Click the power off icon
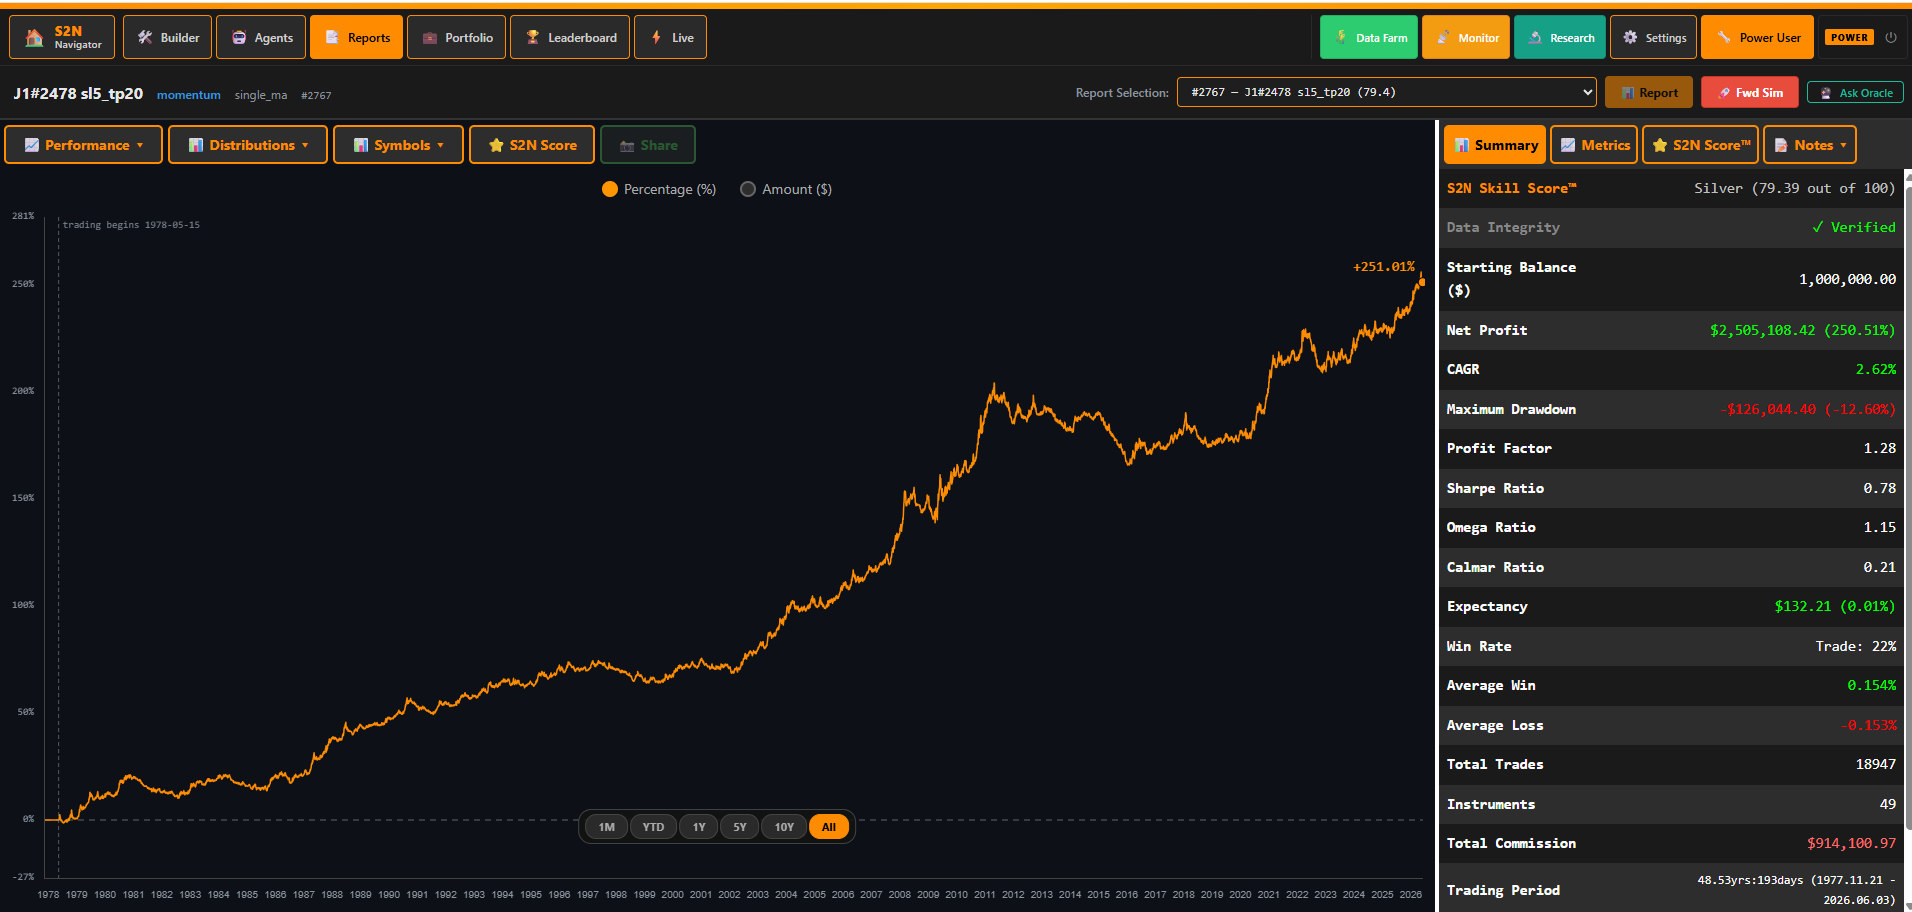Viewport: 1912px width, 912px height. [x=1891, y=37]
